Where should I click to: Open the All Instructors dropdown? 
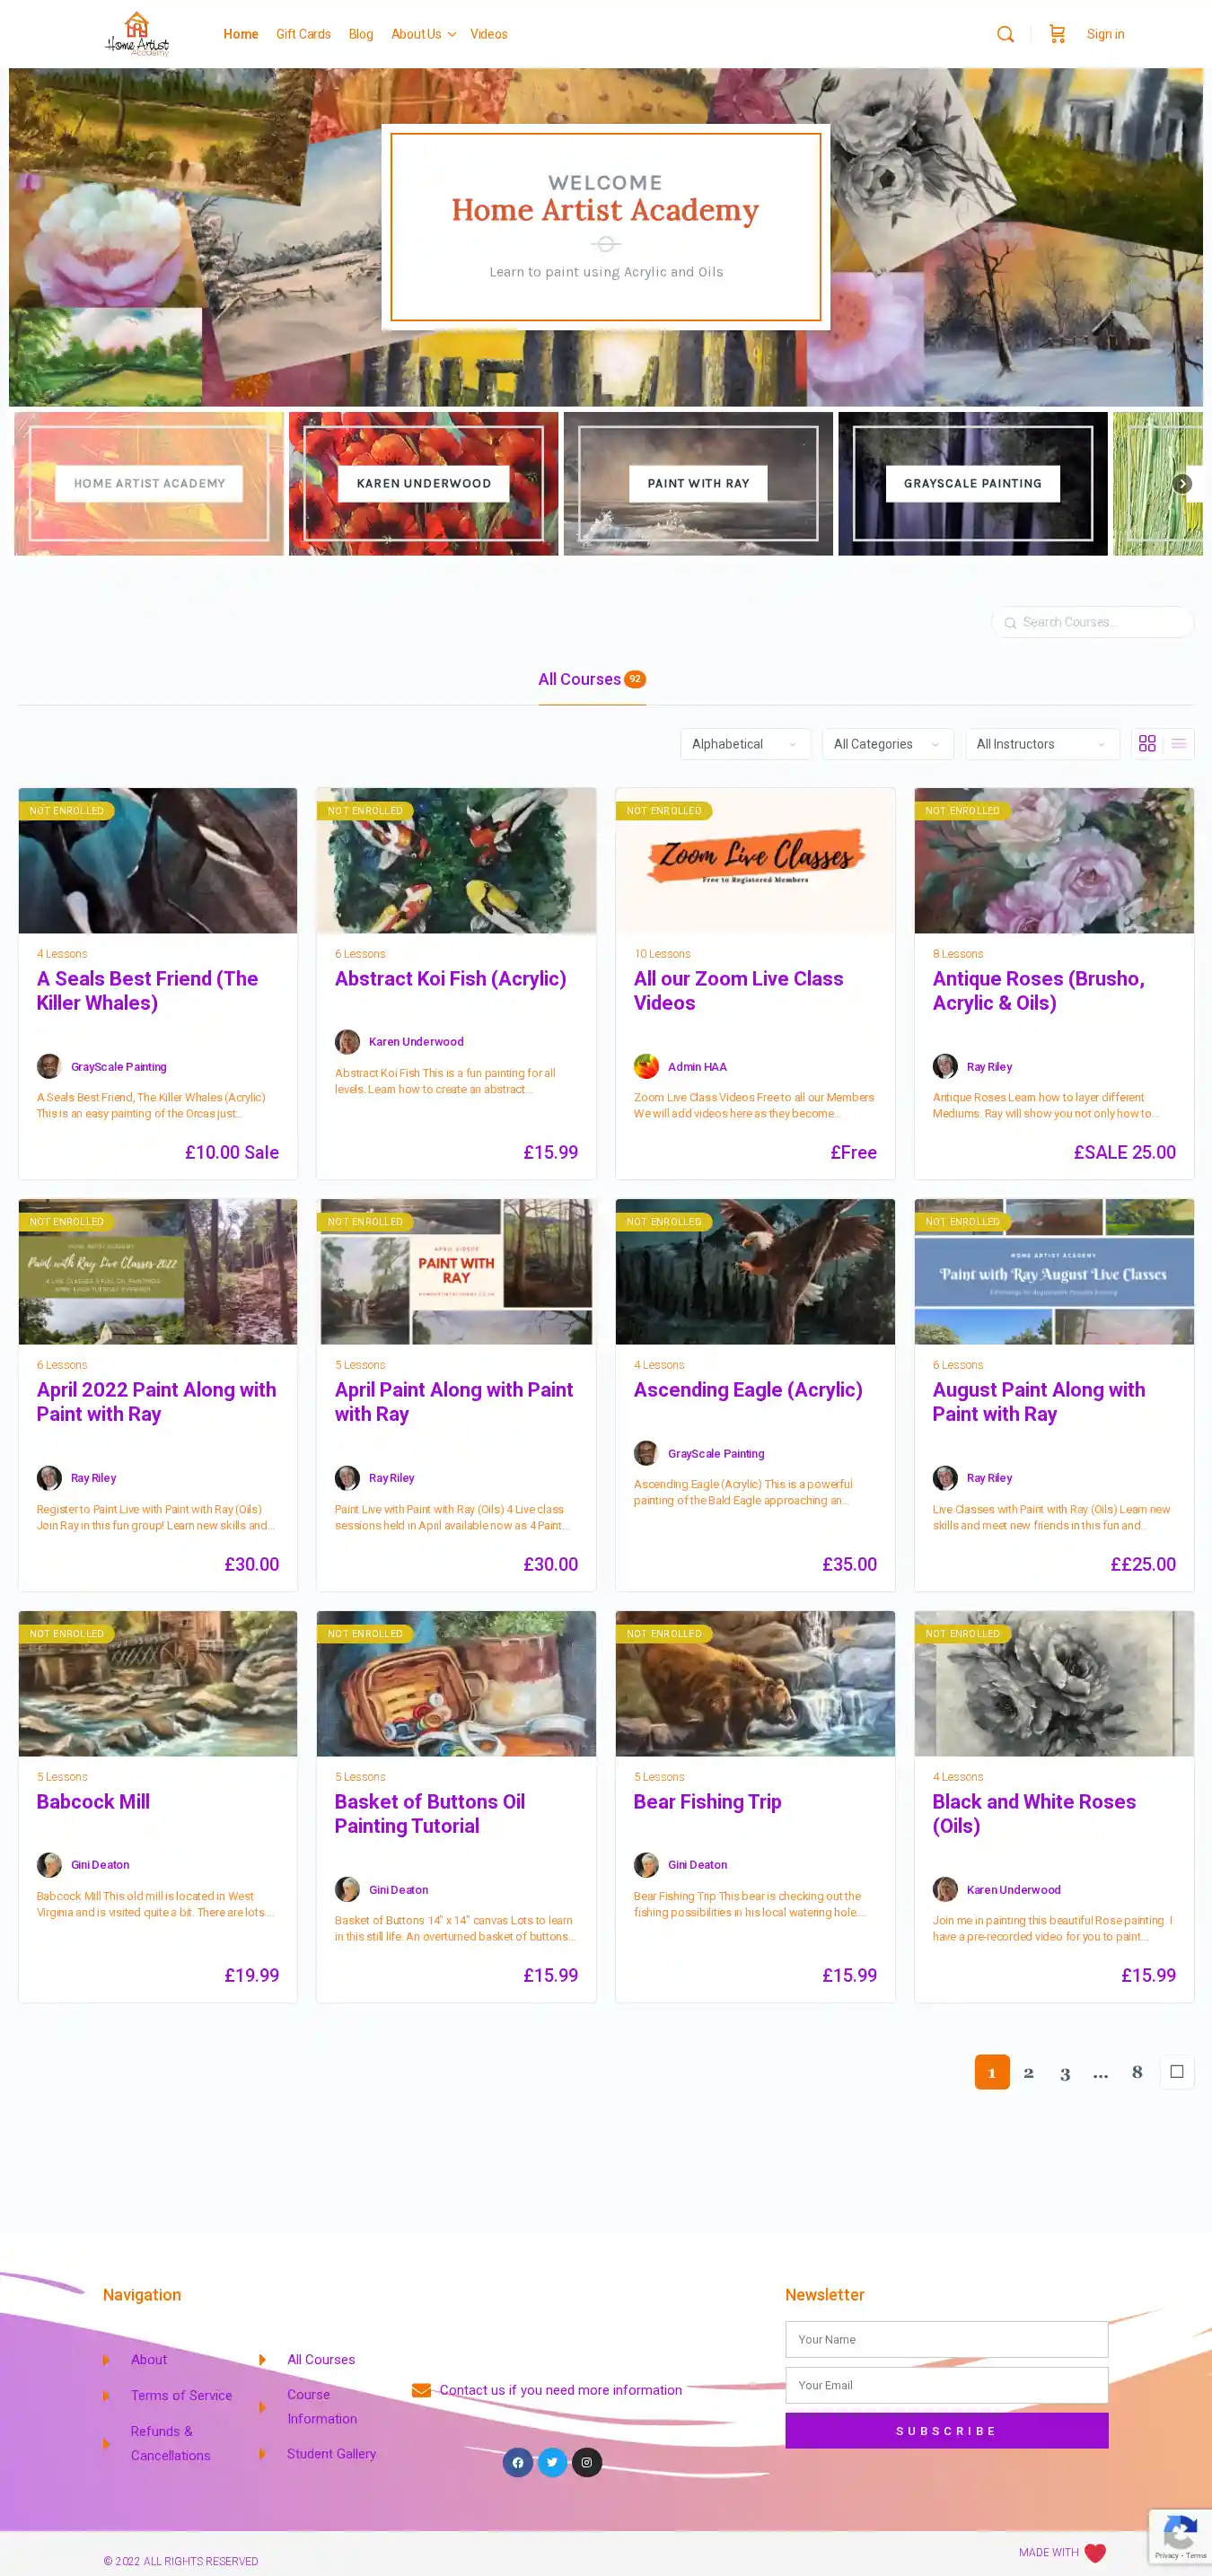point(1042,744)
